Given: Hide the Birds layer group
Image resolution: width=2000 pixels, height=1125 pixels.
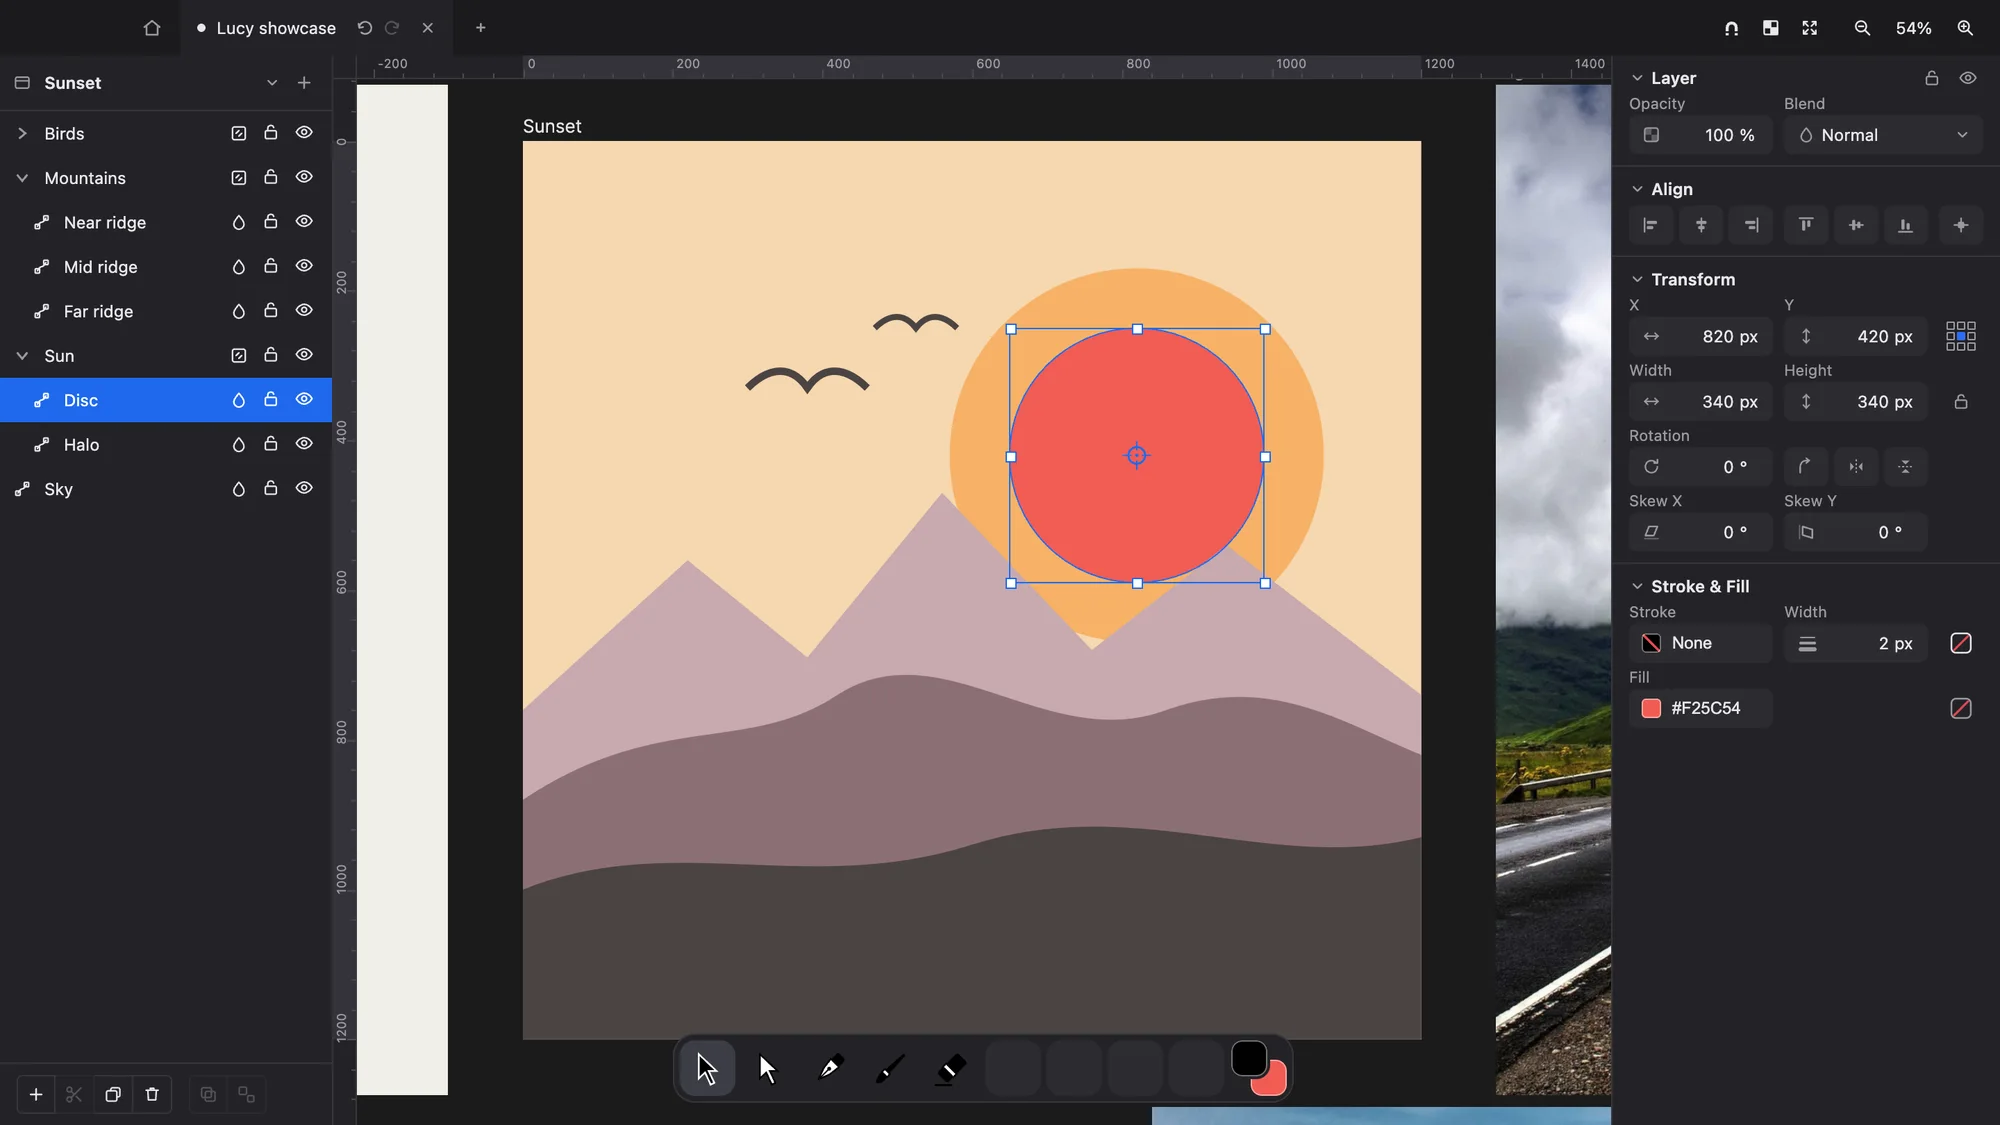Looking at the screenshot, I should [x=304, y=133].
